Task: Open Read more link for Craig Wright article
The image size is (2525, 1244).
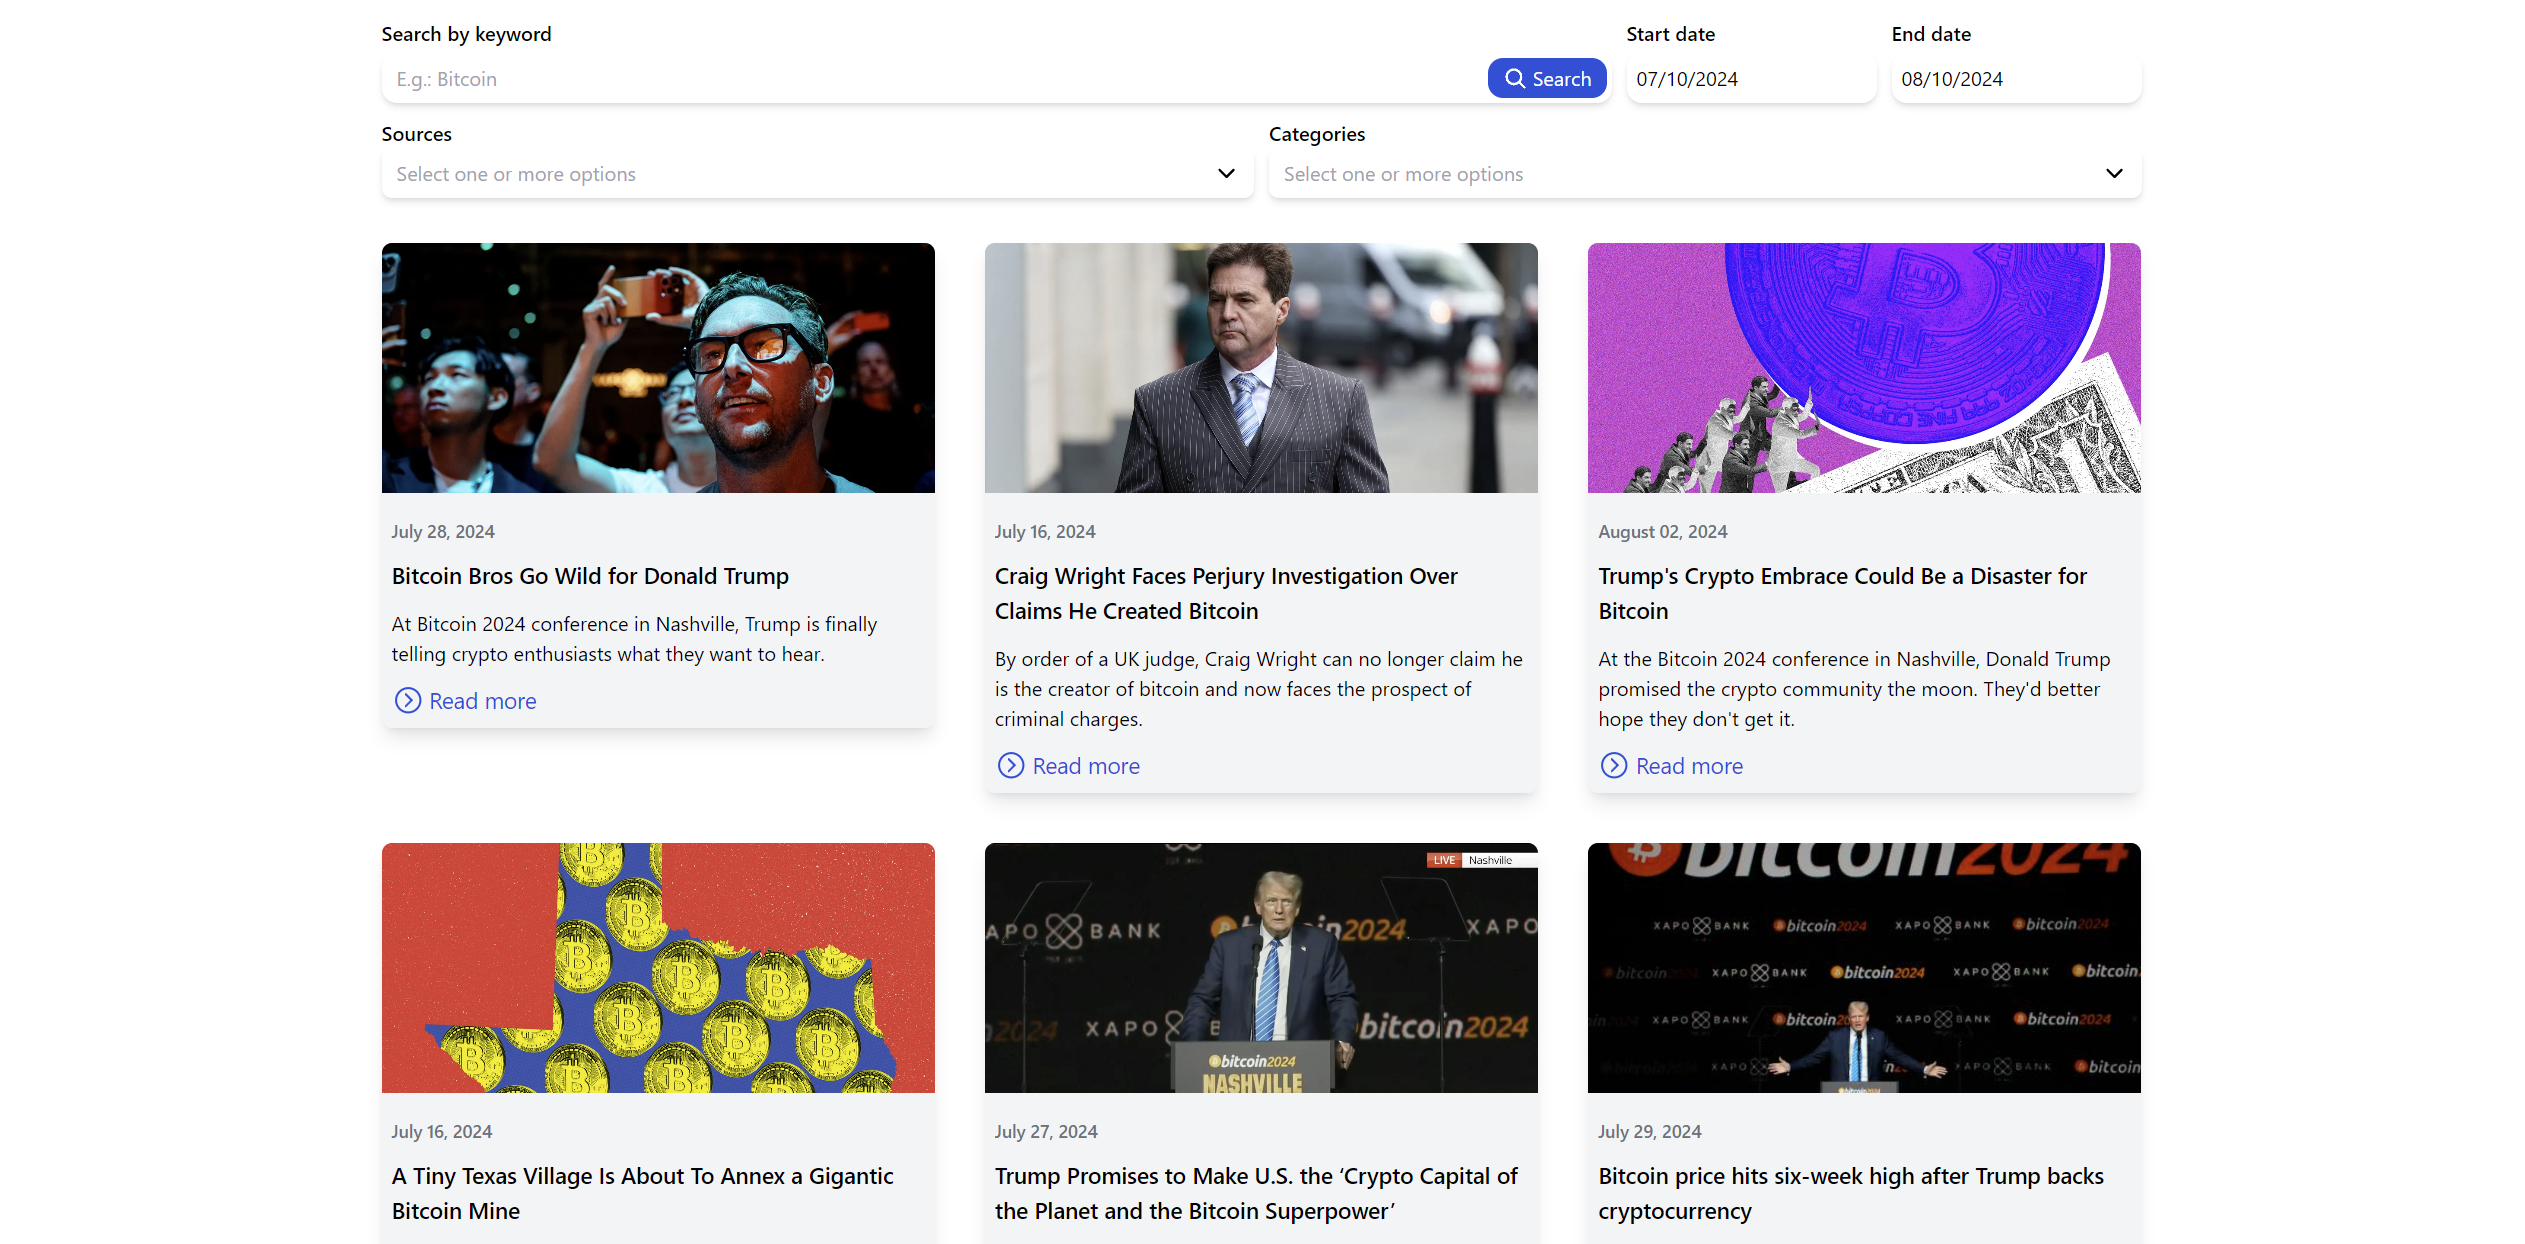Action: (1086, 766)
